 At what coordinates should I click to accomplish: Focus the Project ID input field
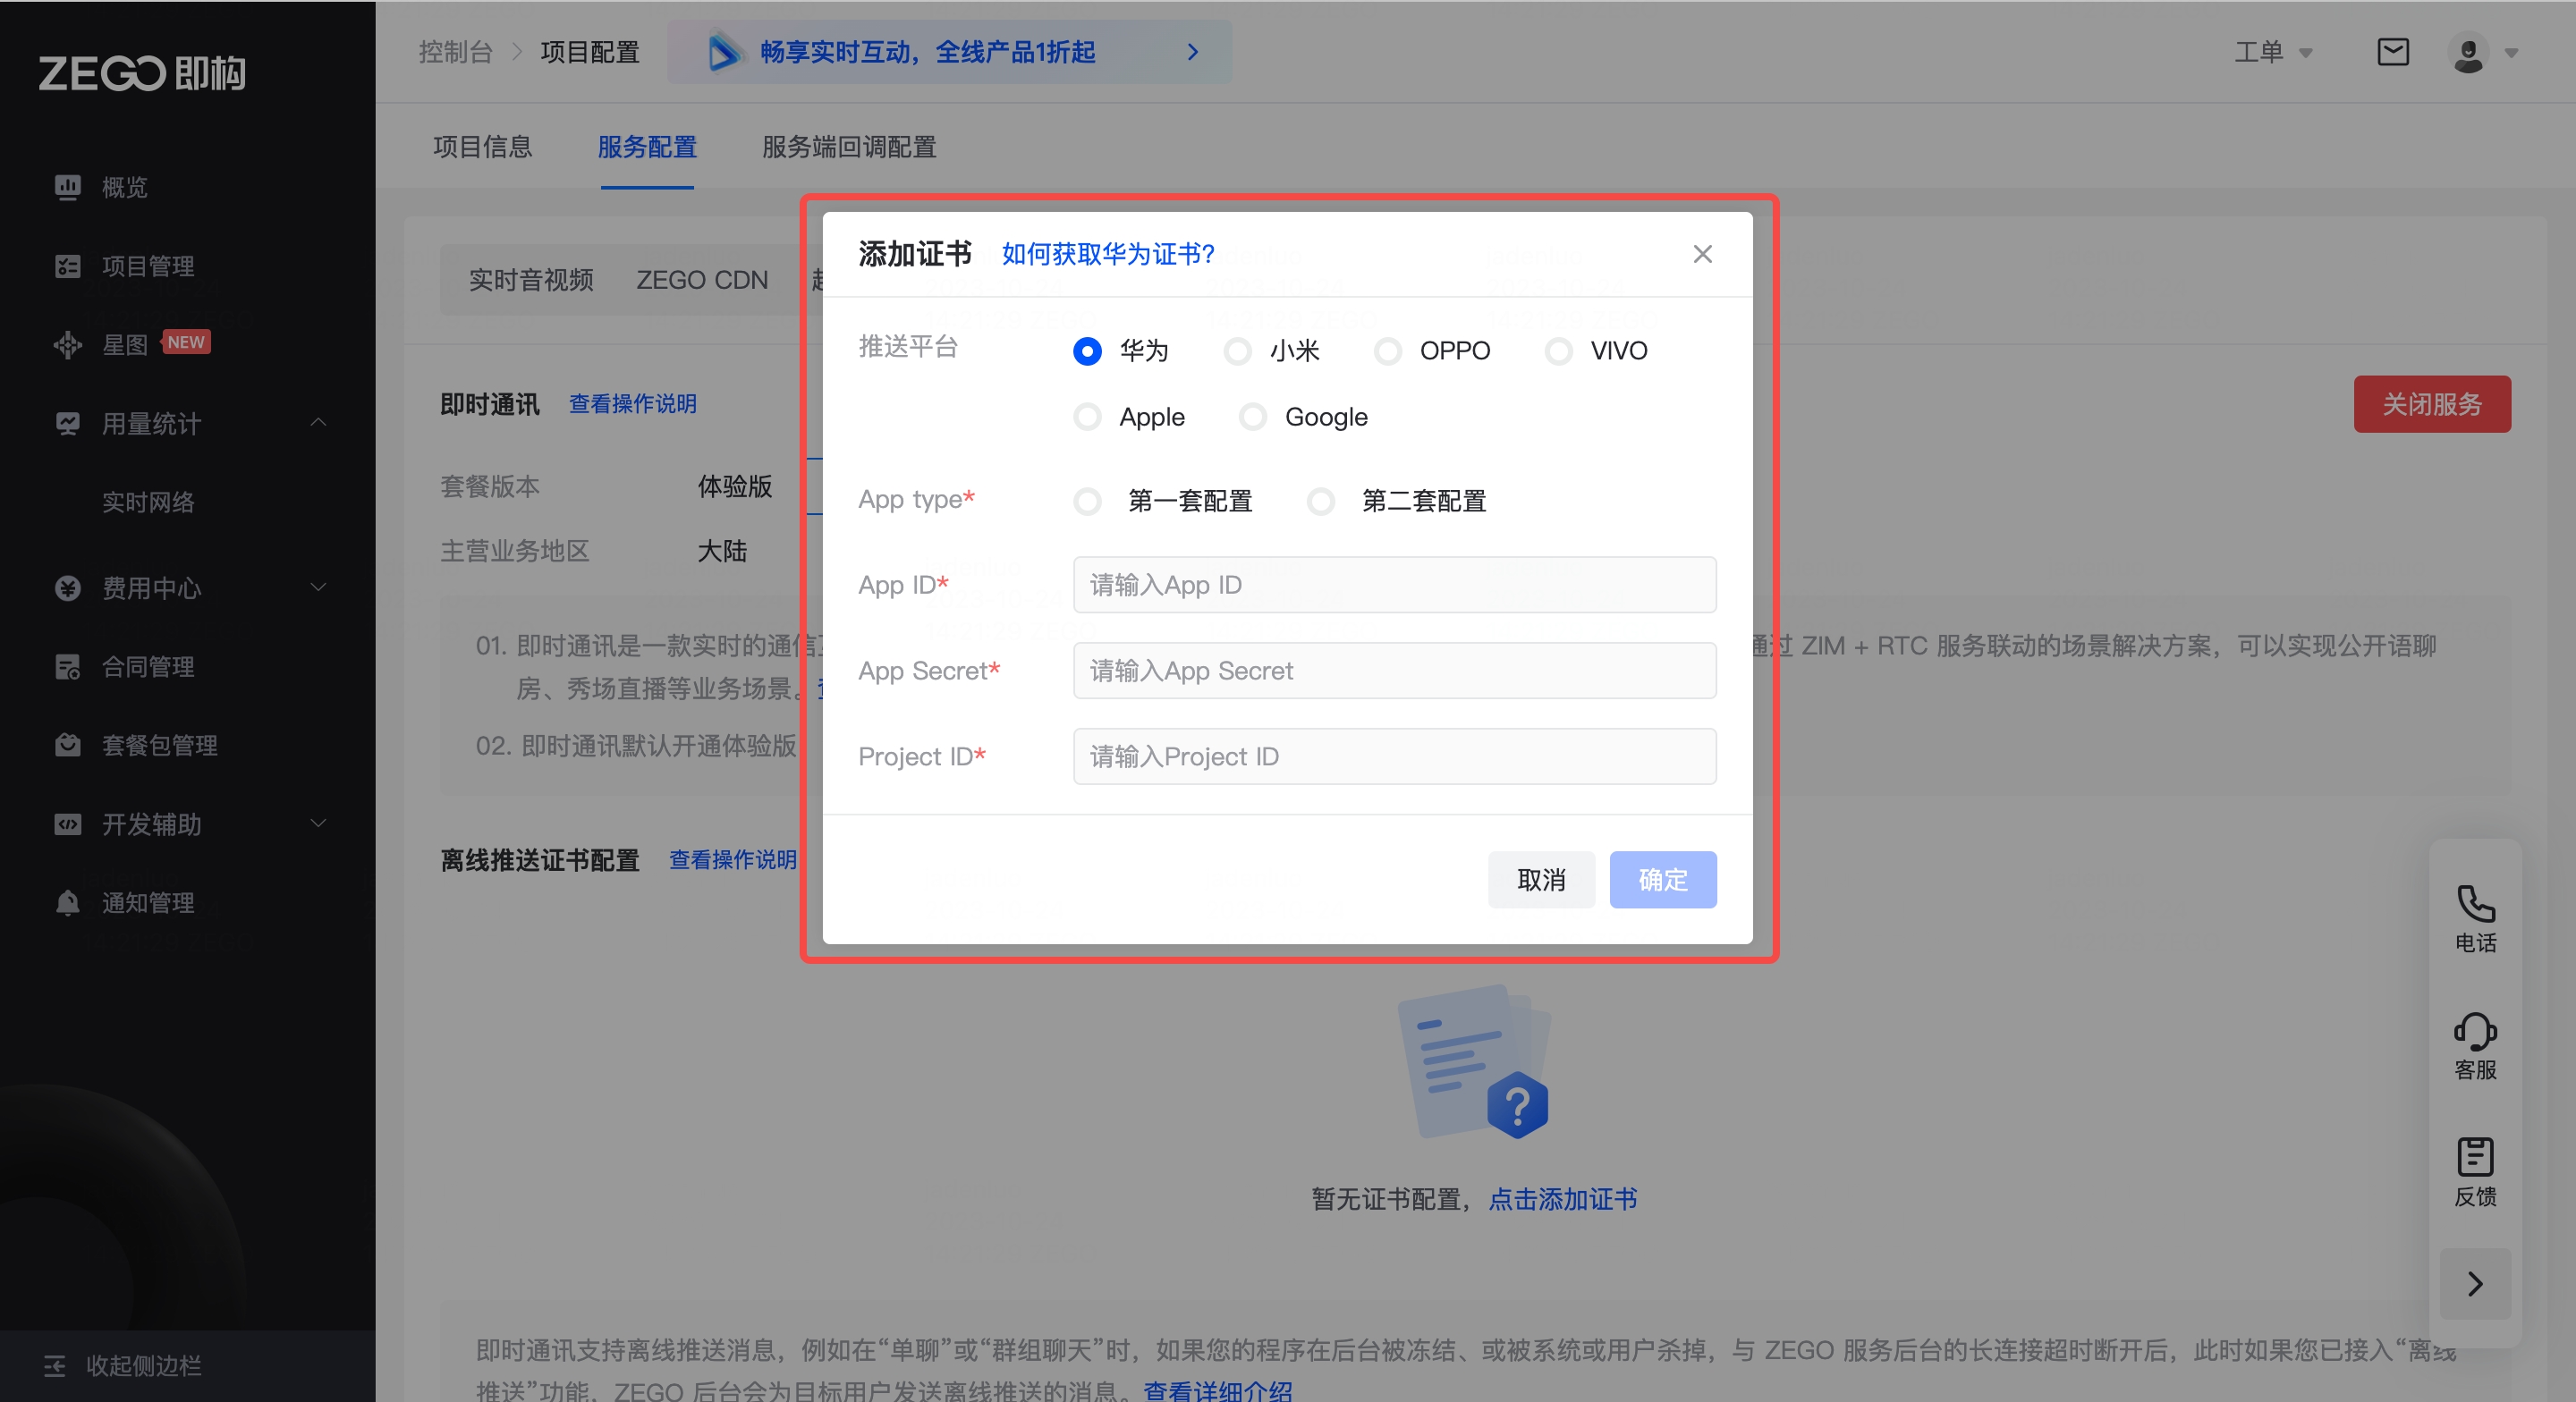(x=1394, y=757)
